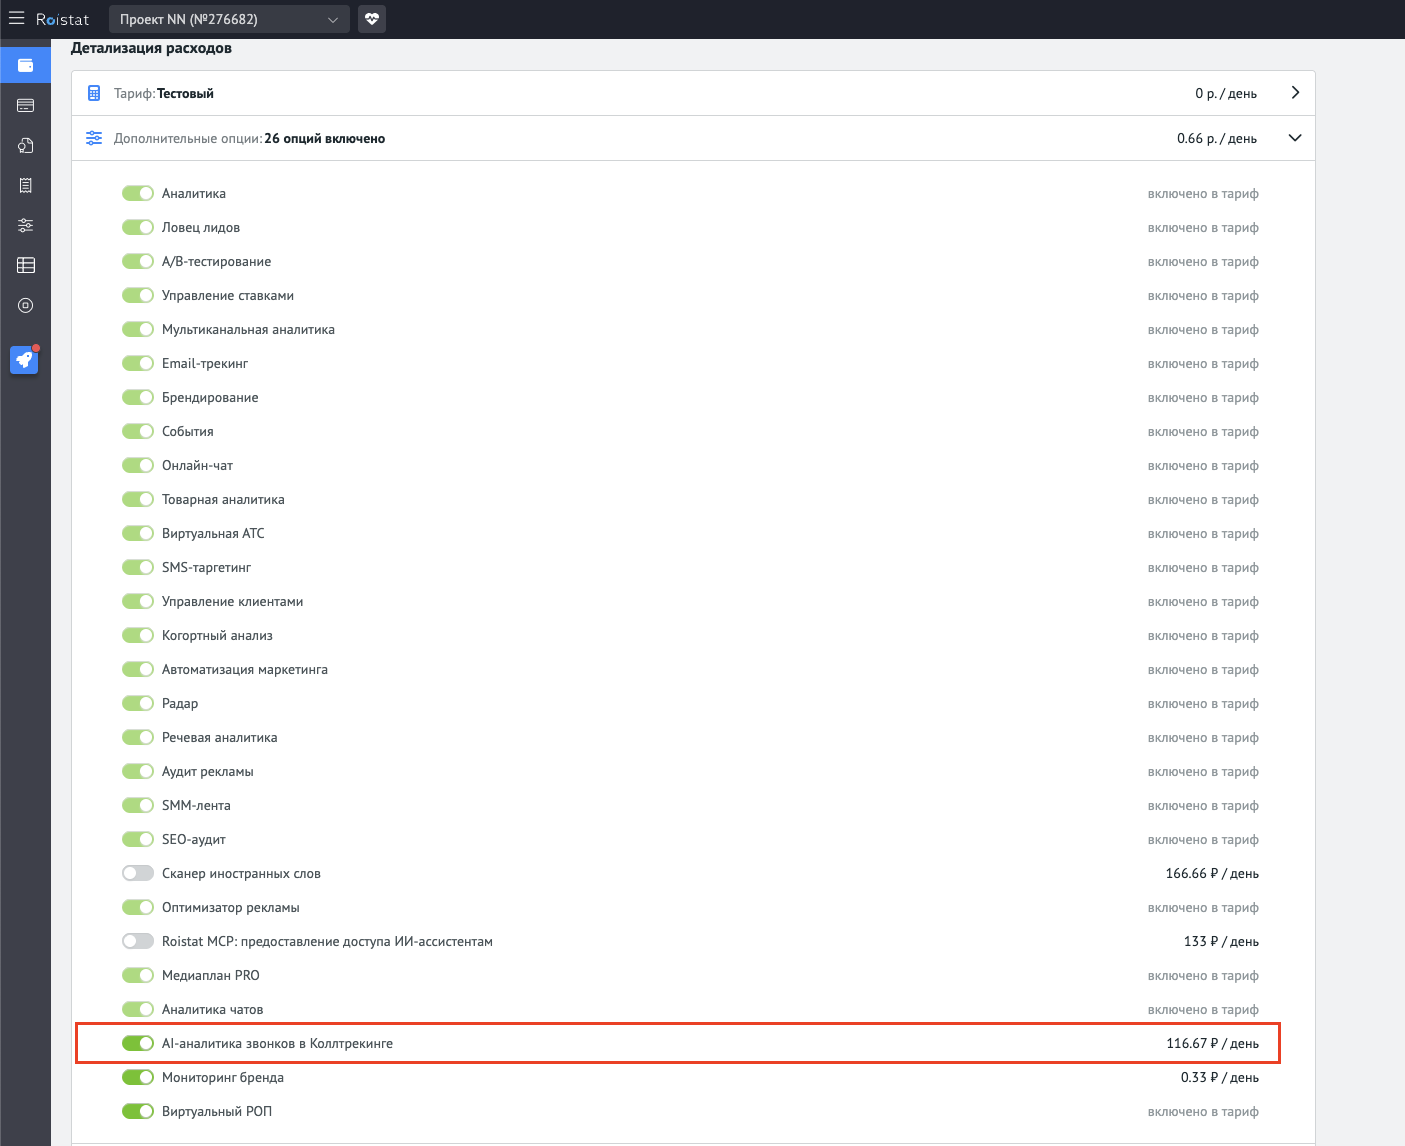Click the Виртуальная АТС label
This screenshot has width=1405, height=1146.
[213, 533]
